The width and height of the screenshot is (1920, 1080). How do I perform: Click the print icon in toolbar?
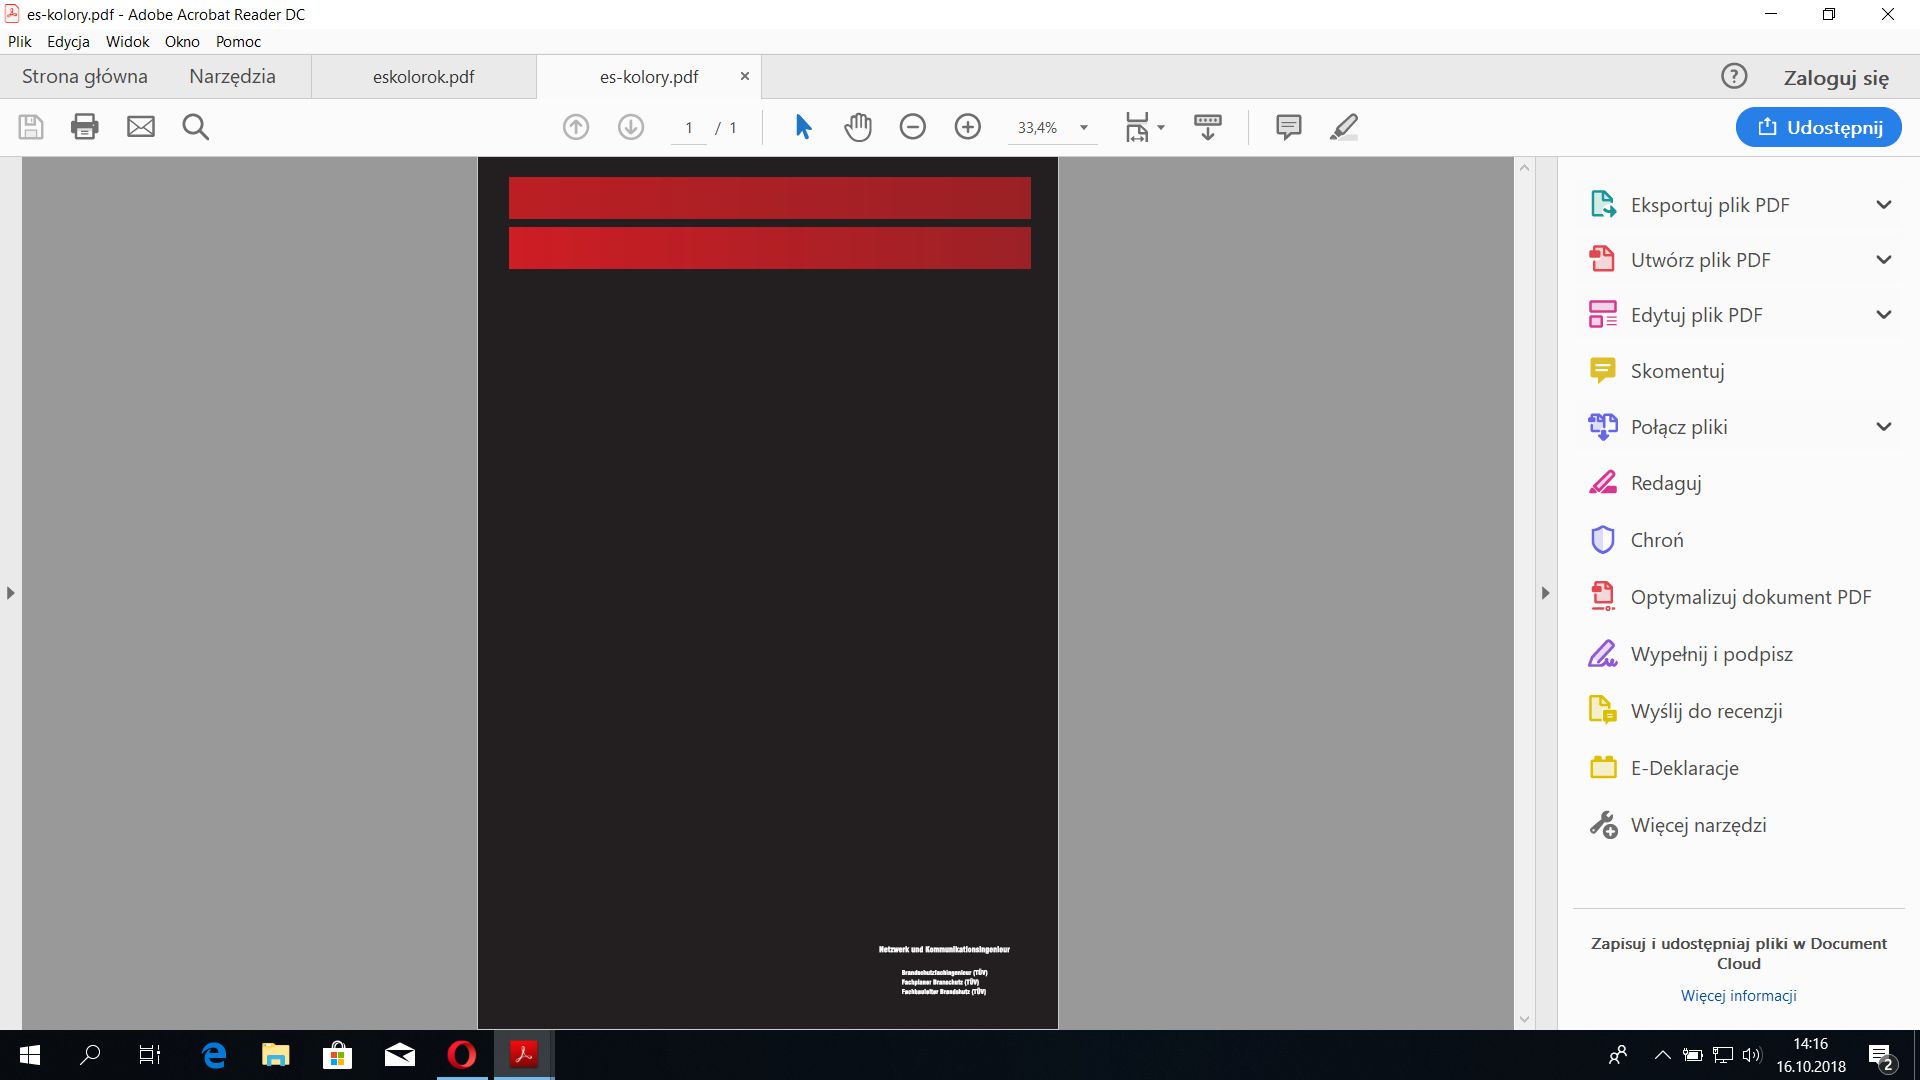click(85, 127)
